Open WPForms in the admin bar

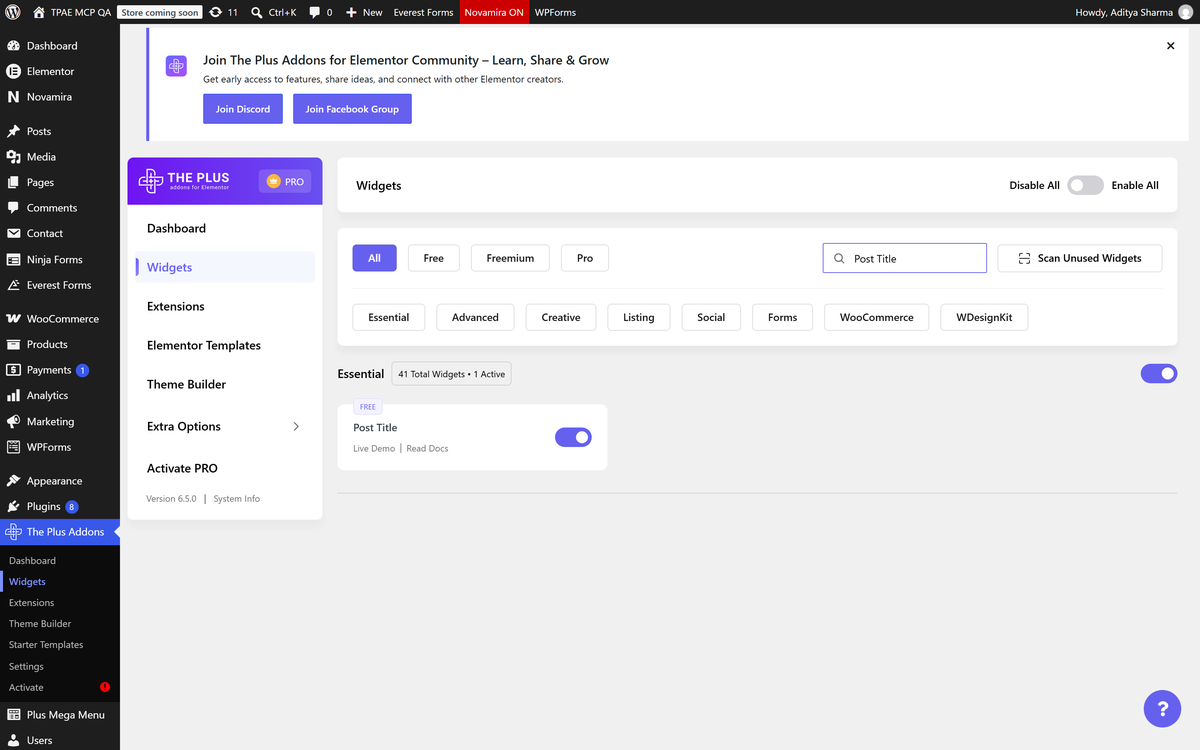[x=556, y=12]
